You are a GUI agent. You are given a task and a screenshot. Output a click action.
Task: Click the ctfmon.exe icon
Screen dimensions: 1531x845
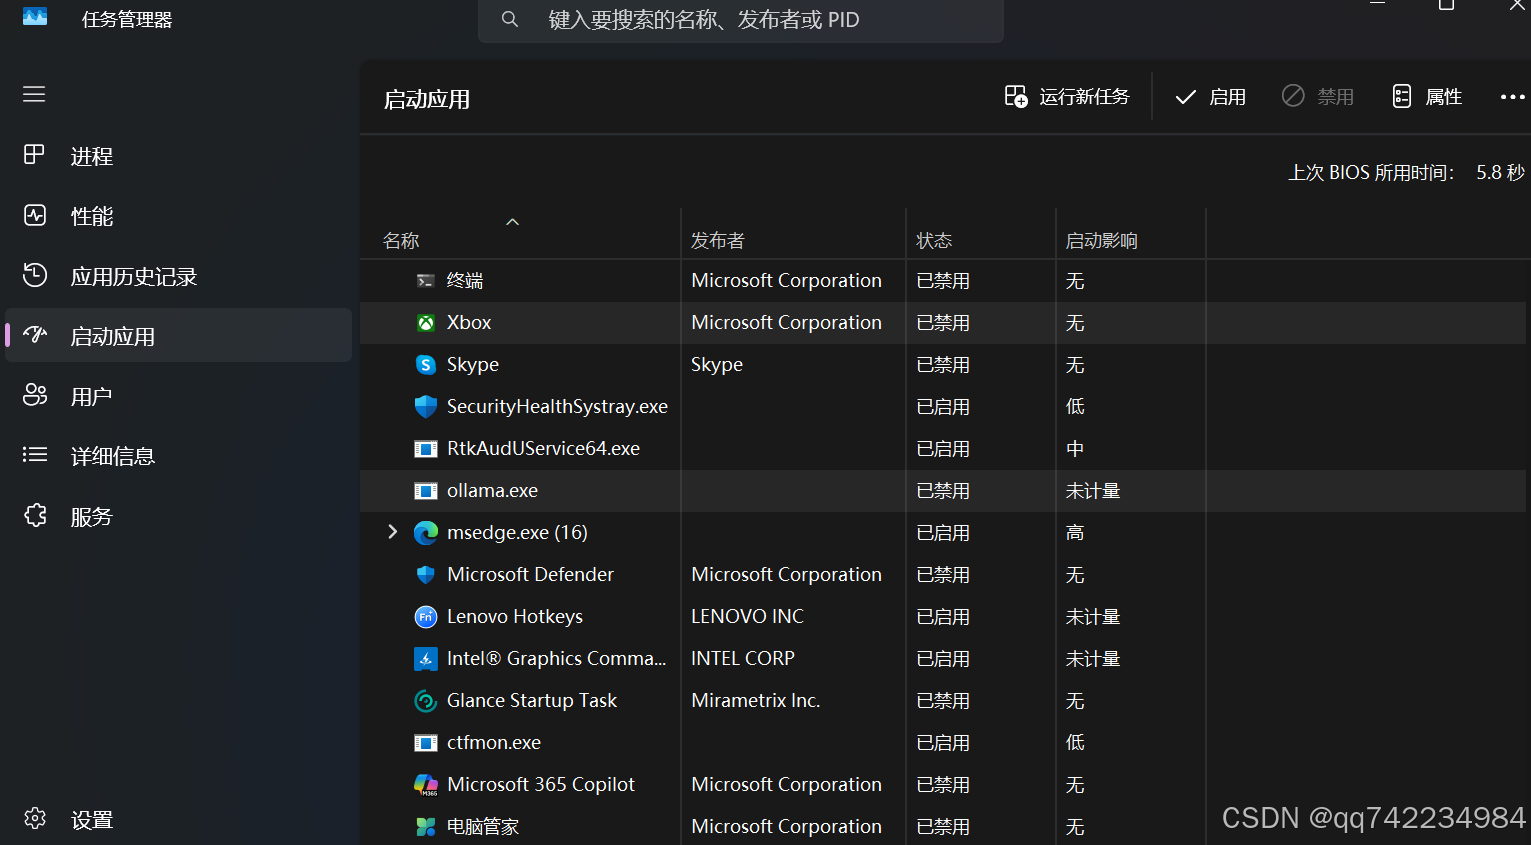coord(426,743)
